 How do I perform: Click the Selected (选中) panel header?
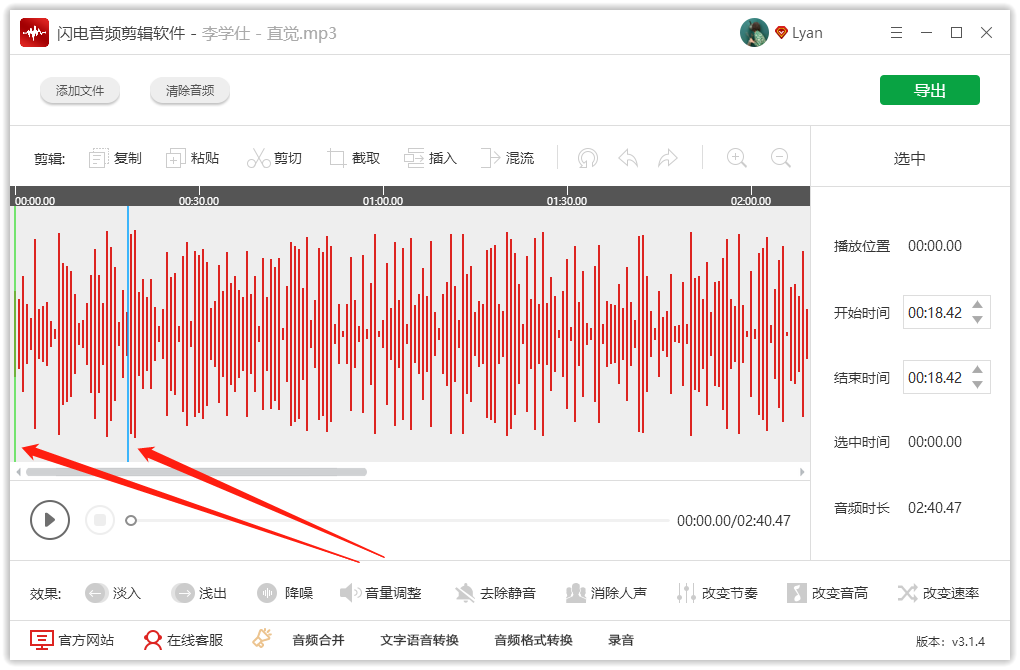coord(909,158)
